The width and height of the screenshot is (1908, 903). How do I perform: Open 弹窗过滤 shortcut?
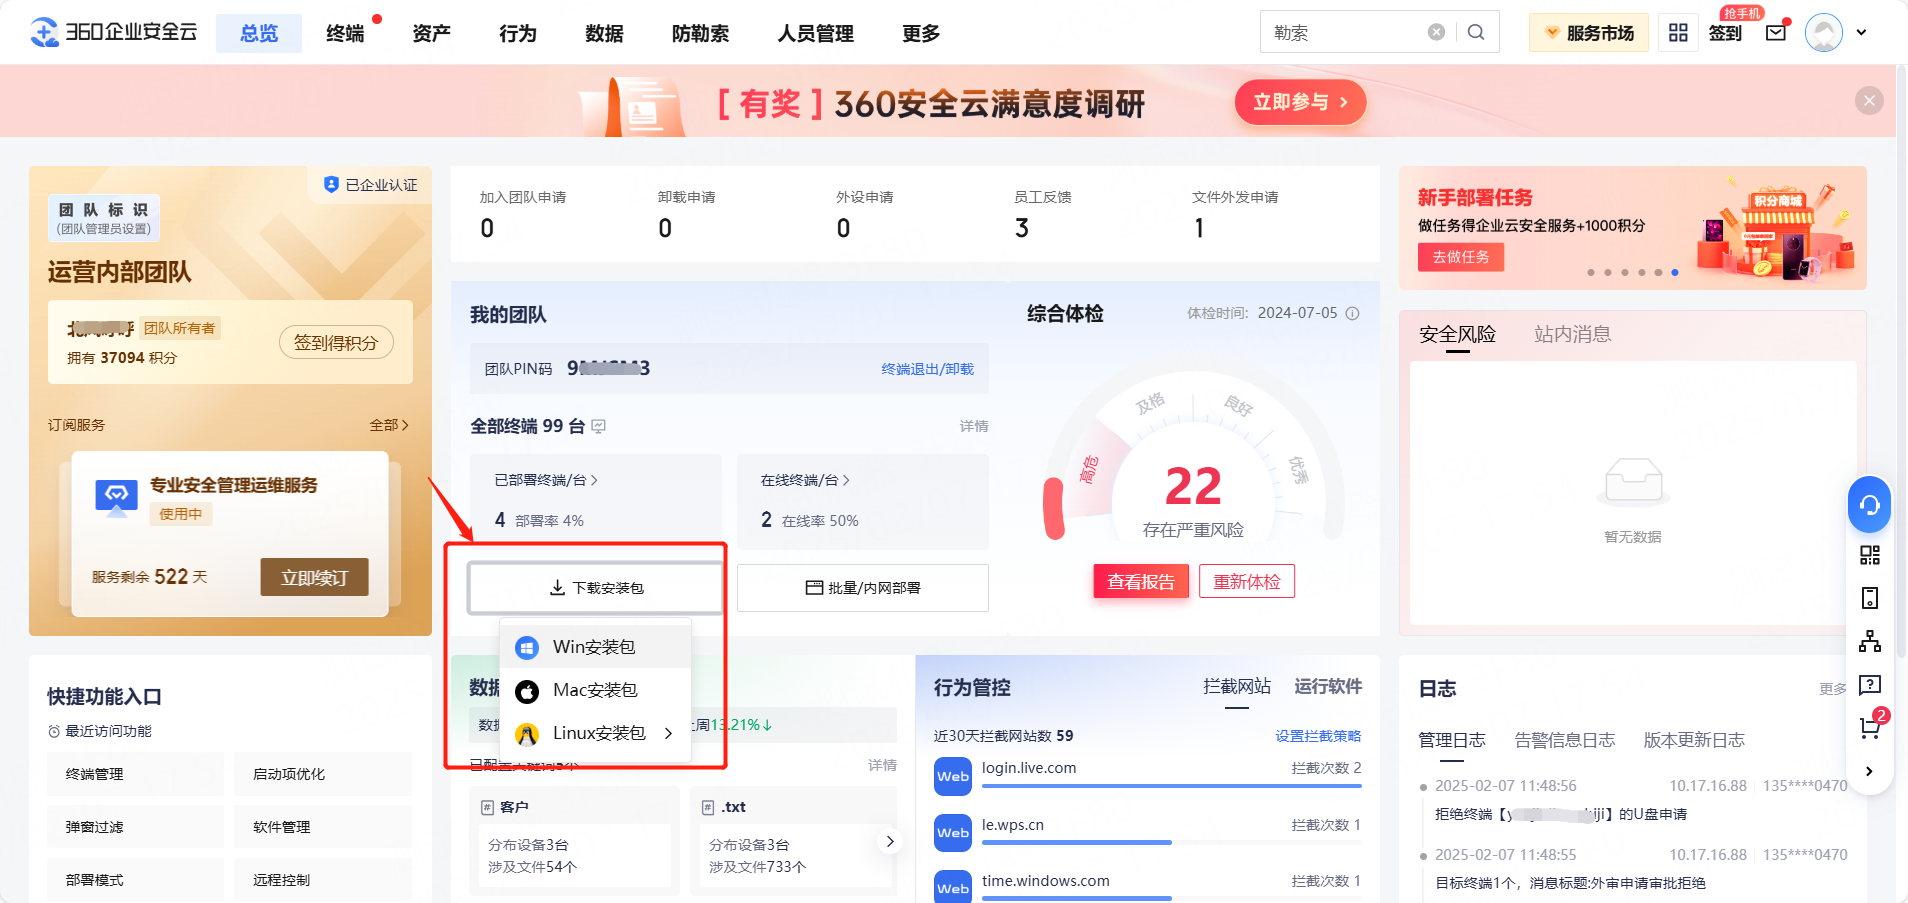135,827
